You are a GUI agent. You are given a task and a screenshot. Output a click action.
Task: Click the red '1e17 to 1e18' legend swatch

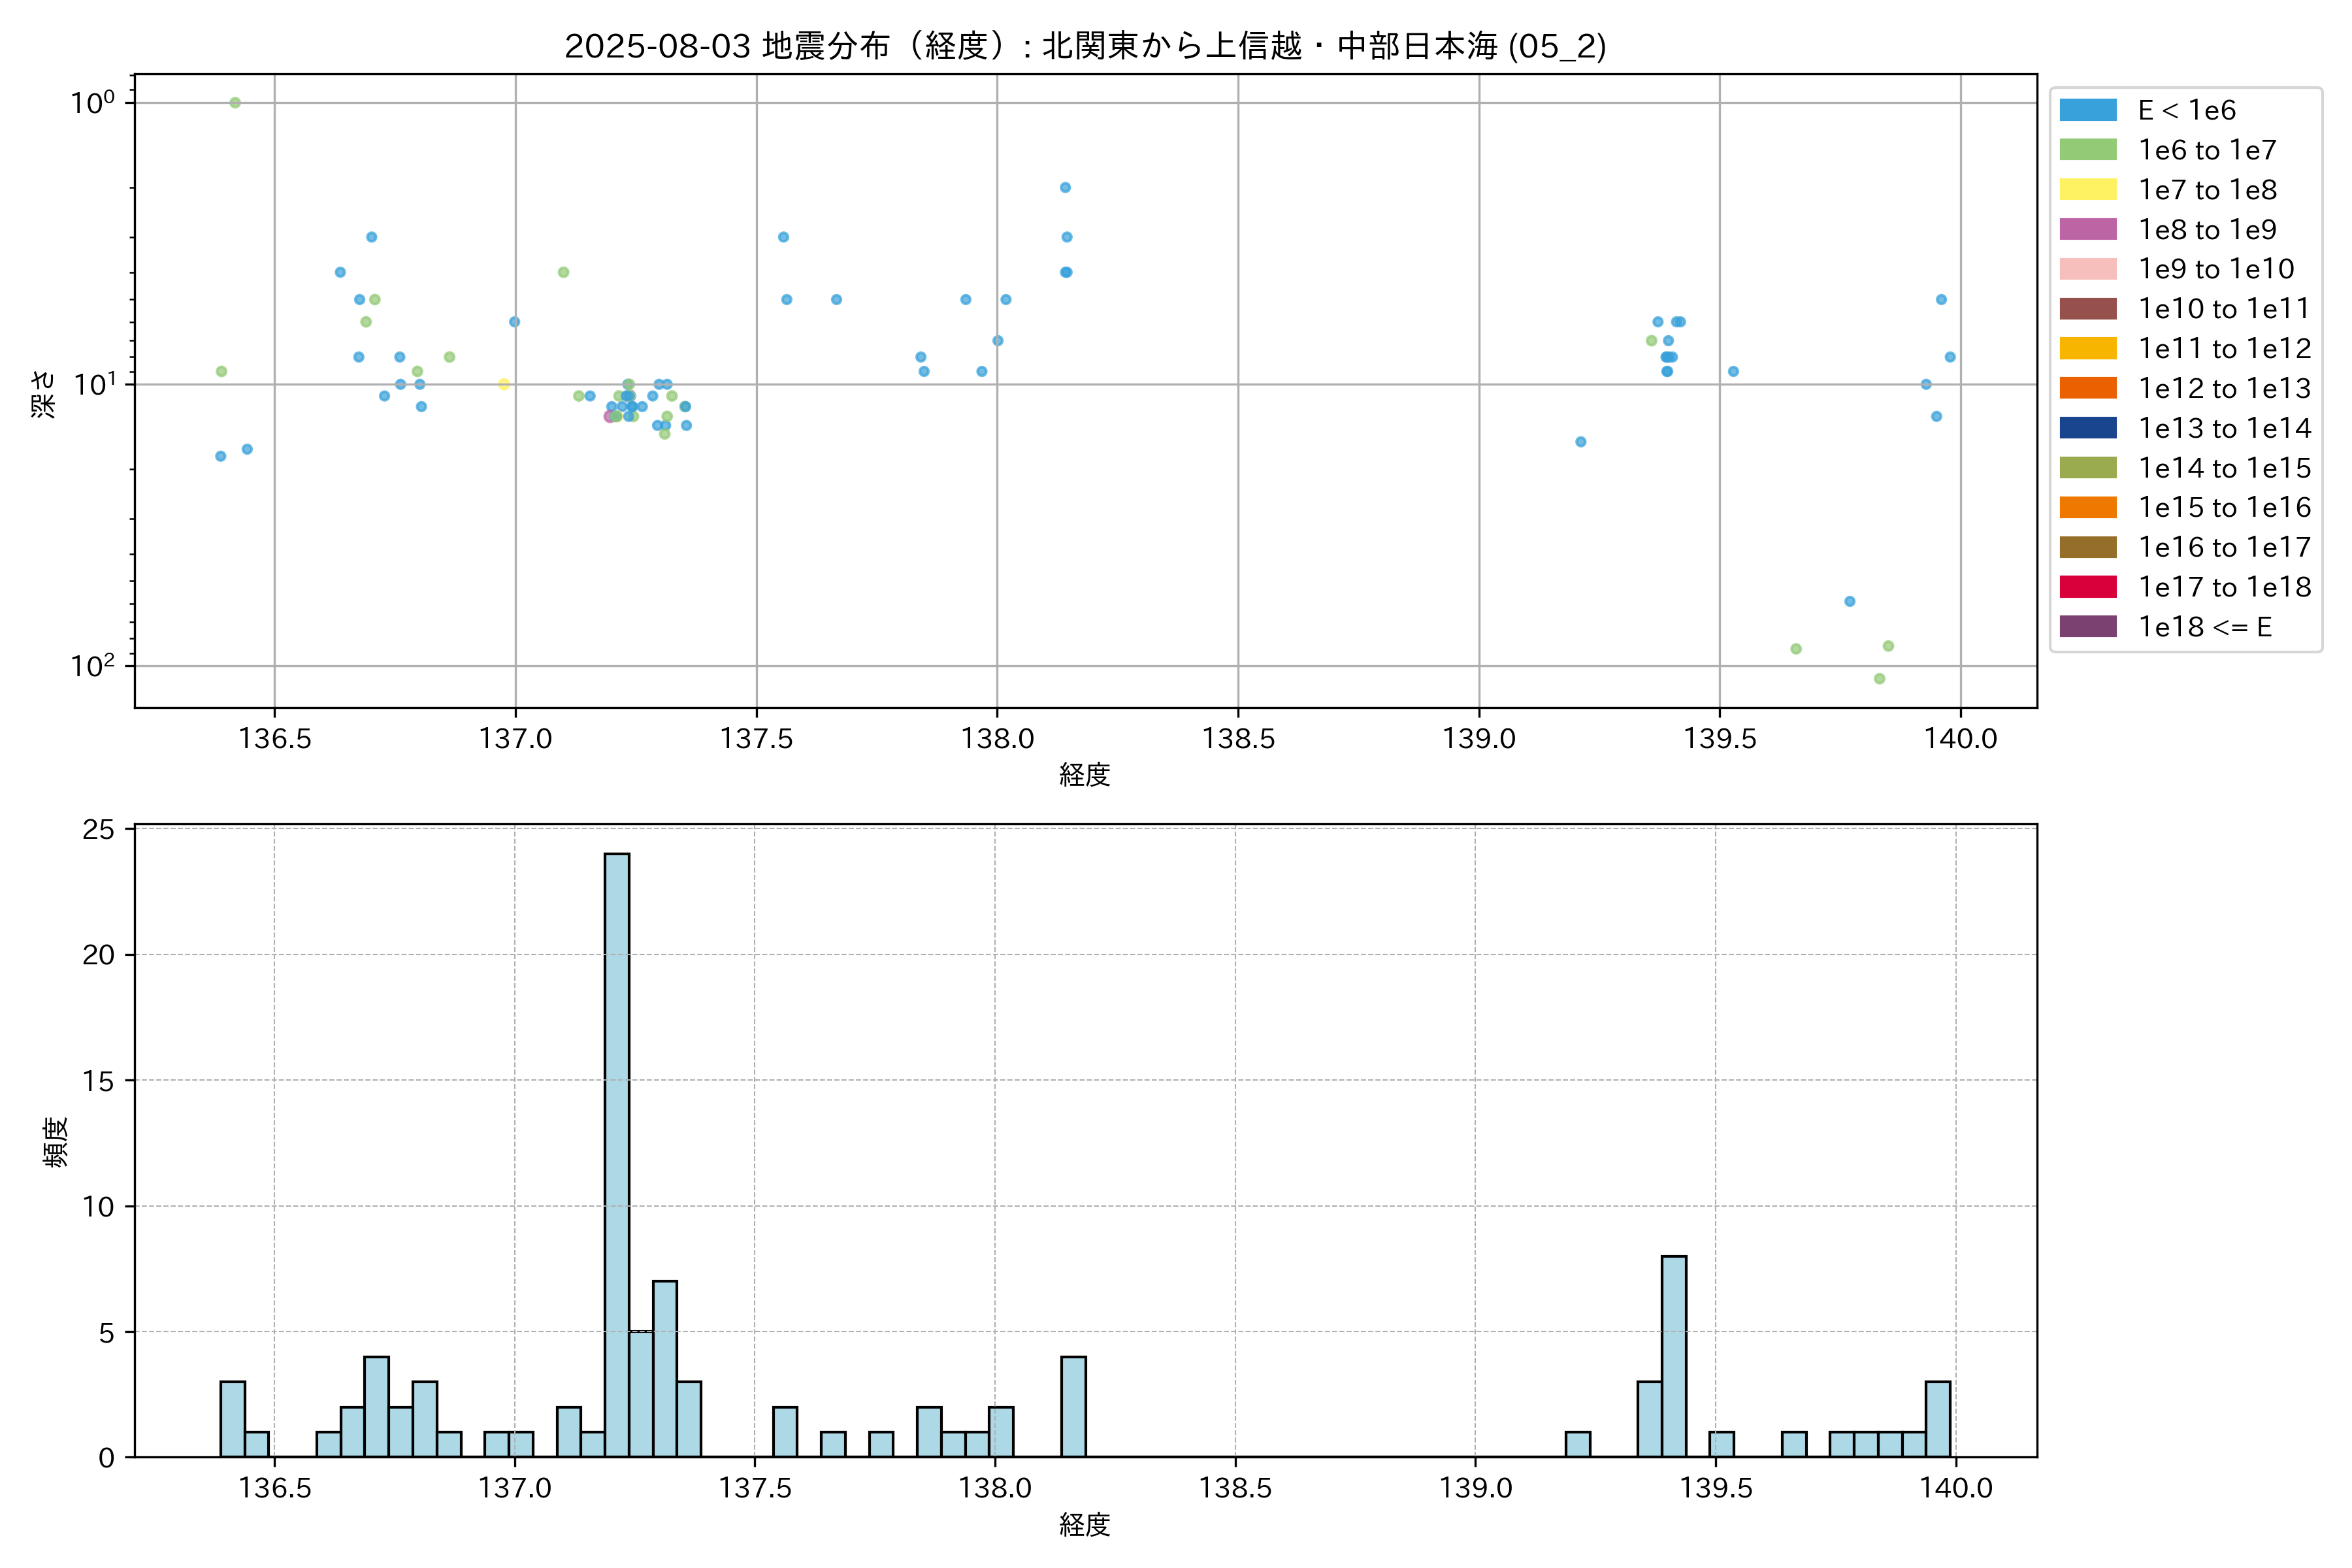2087,587
